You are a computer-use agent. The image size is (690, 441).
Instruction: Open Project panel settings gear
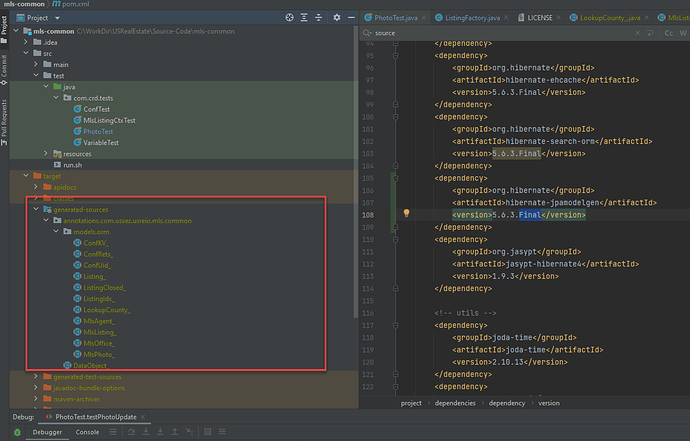337,18
